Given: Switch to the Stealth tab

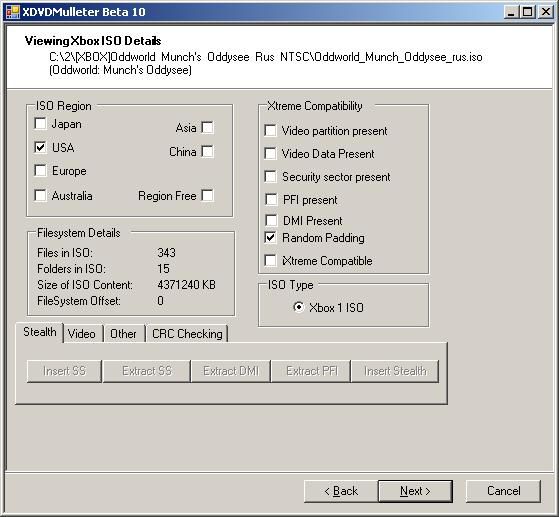Looking at the screenshot, I should [40, 332].
